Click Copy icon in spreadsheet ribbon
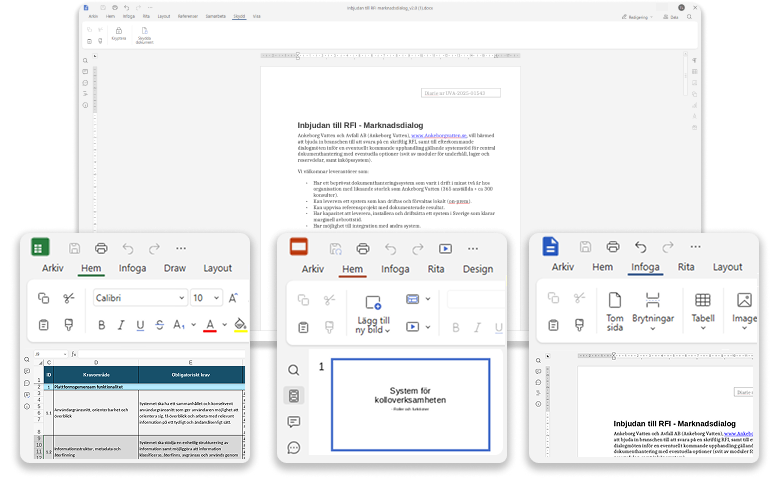This screenshot has width=780, height=489. coord(44,298)
